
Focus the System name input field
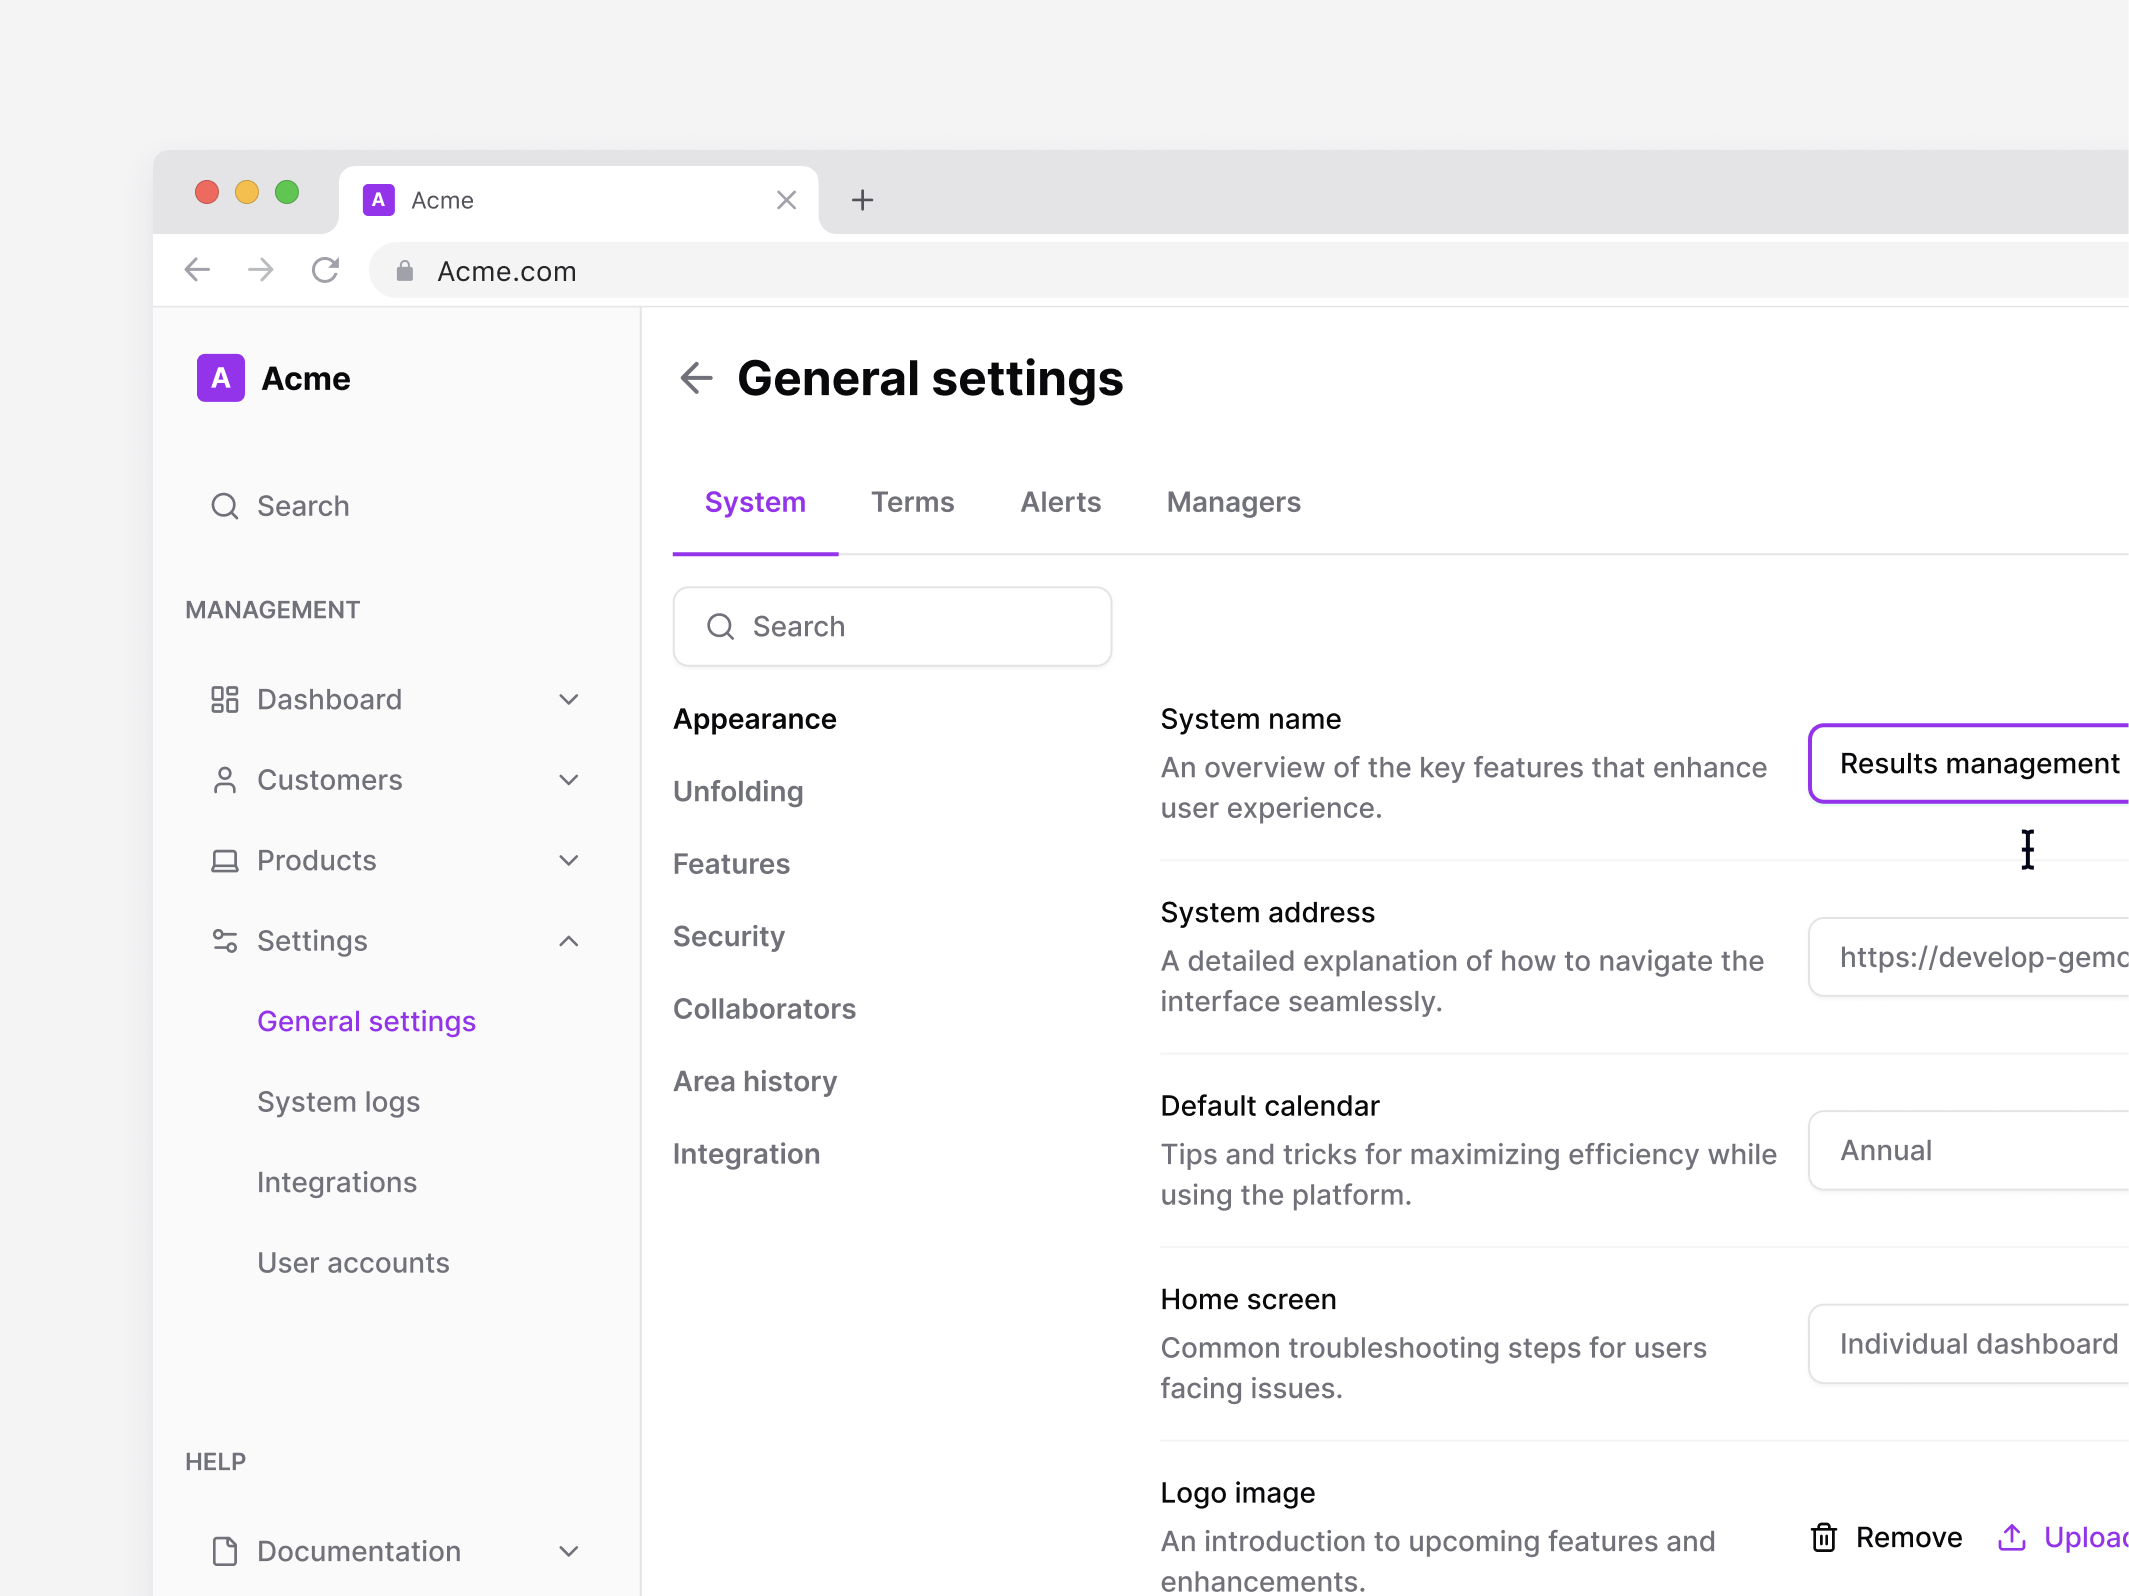pyautogui.click(x=1968, y=763)
